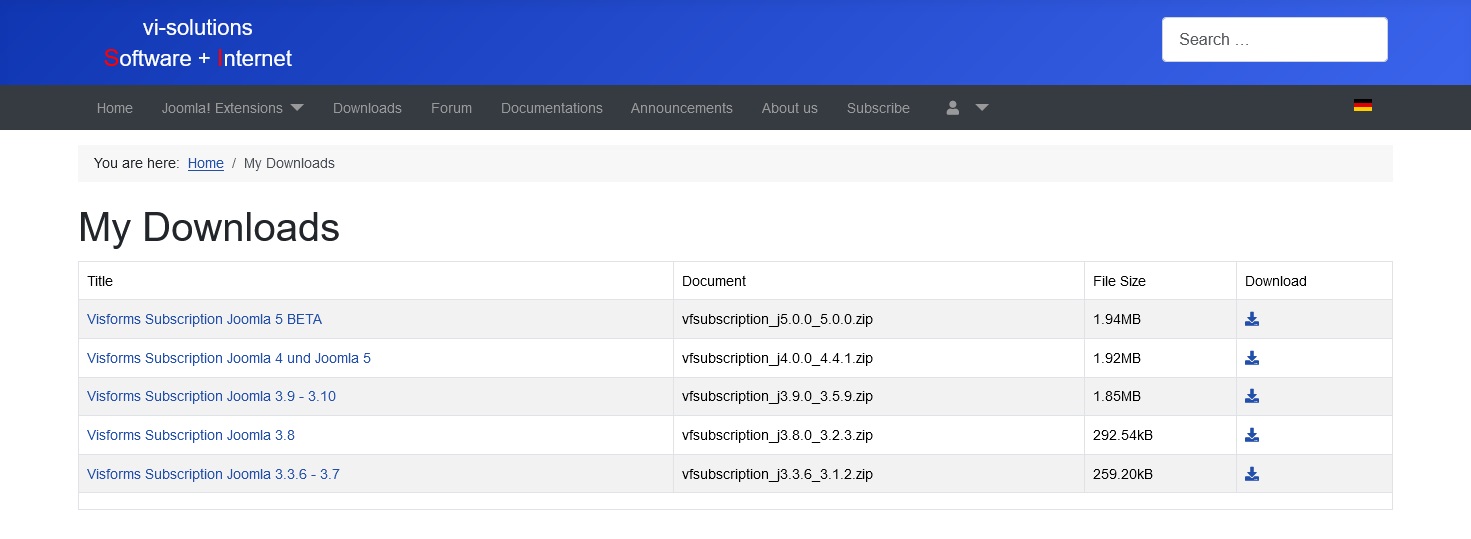The height and width of the screenshot is (539, 1471).
Task: Switch language using the German flag icon
Action: click(1362, 106)
